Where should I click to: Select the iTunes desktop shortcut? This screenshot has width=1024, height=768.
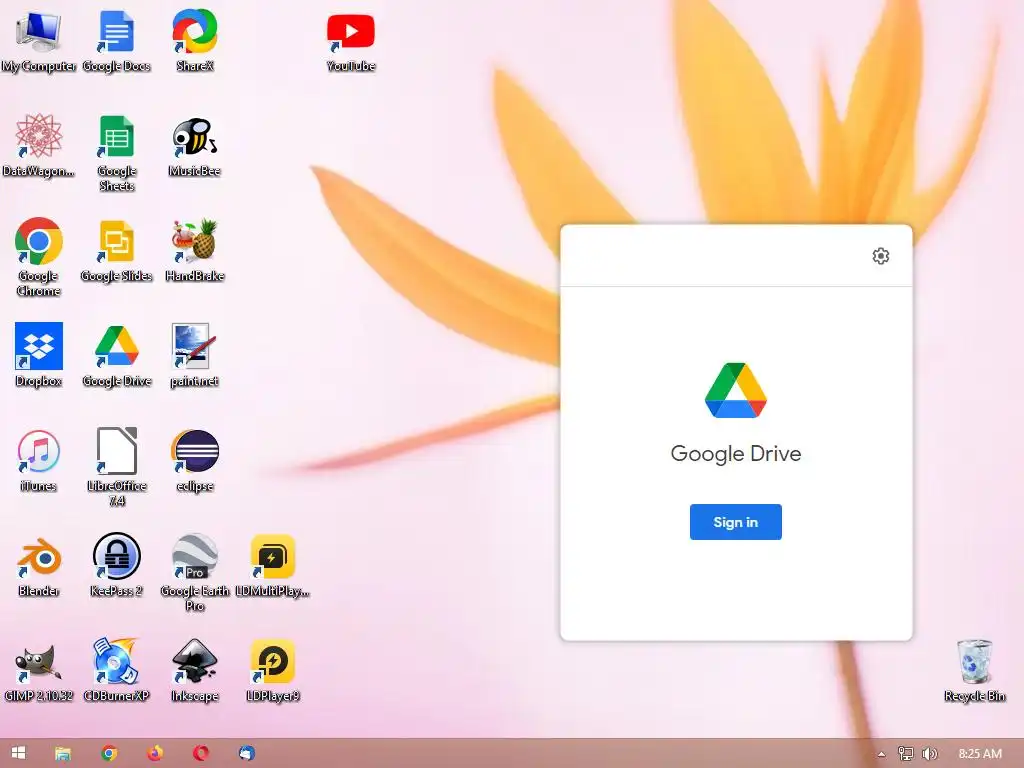(39, 461)
